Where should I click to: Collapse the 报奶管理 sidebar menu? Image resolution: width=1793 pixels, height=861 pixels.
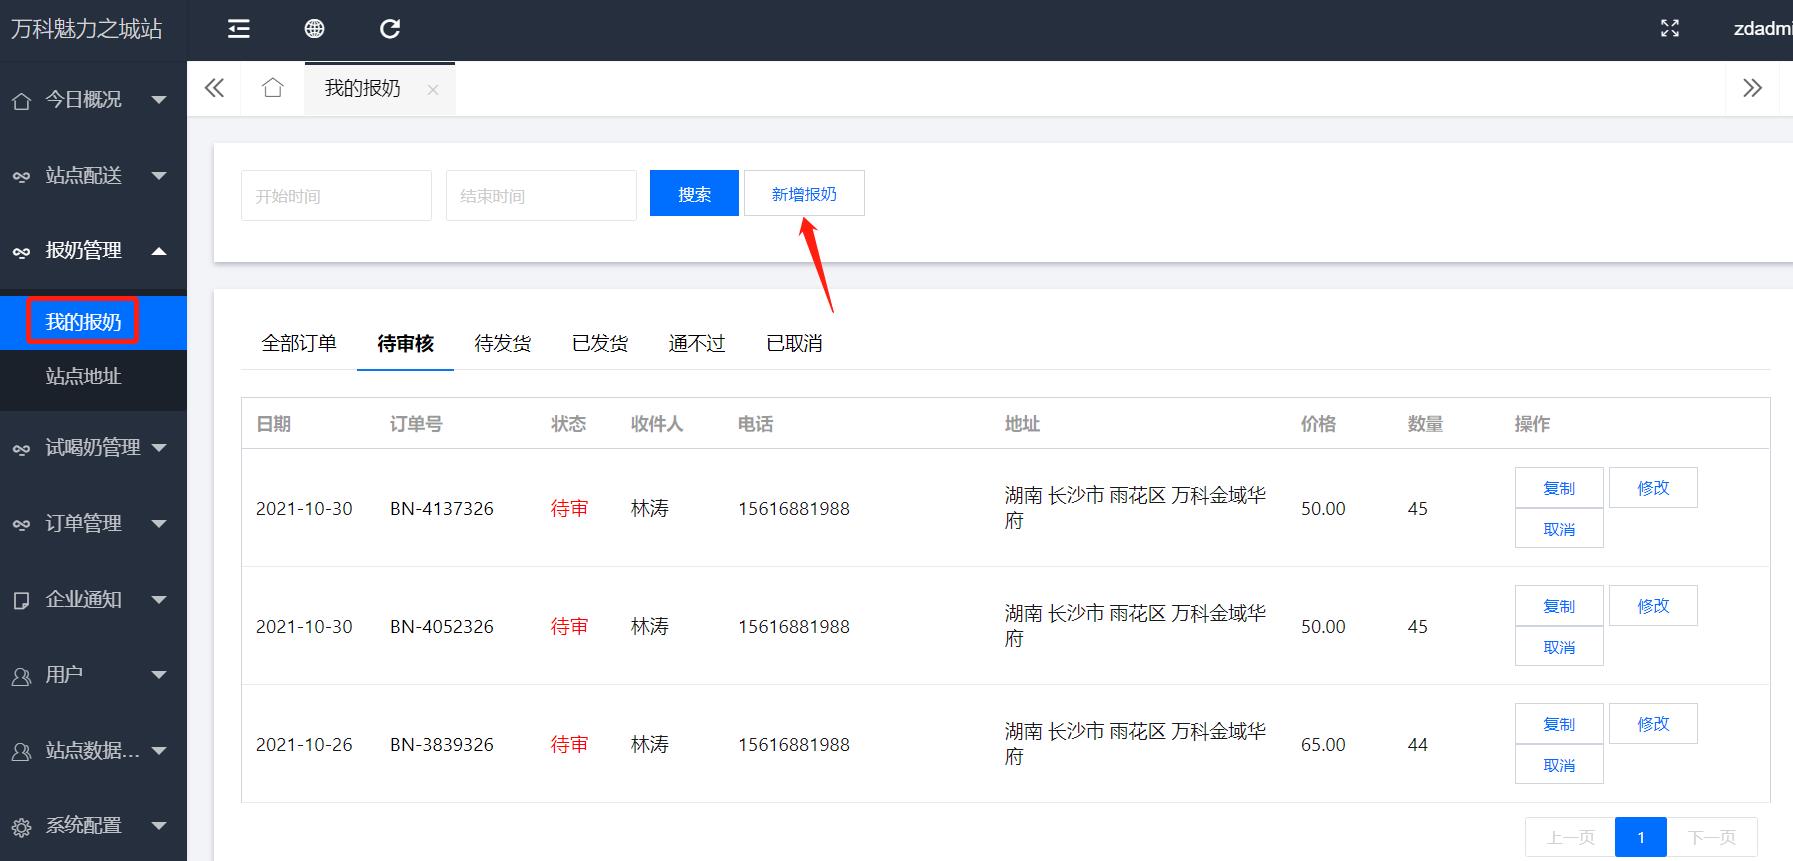pos(92,251)
